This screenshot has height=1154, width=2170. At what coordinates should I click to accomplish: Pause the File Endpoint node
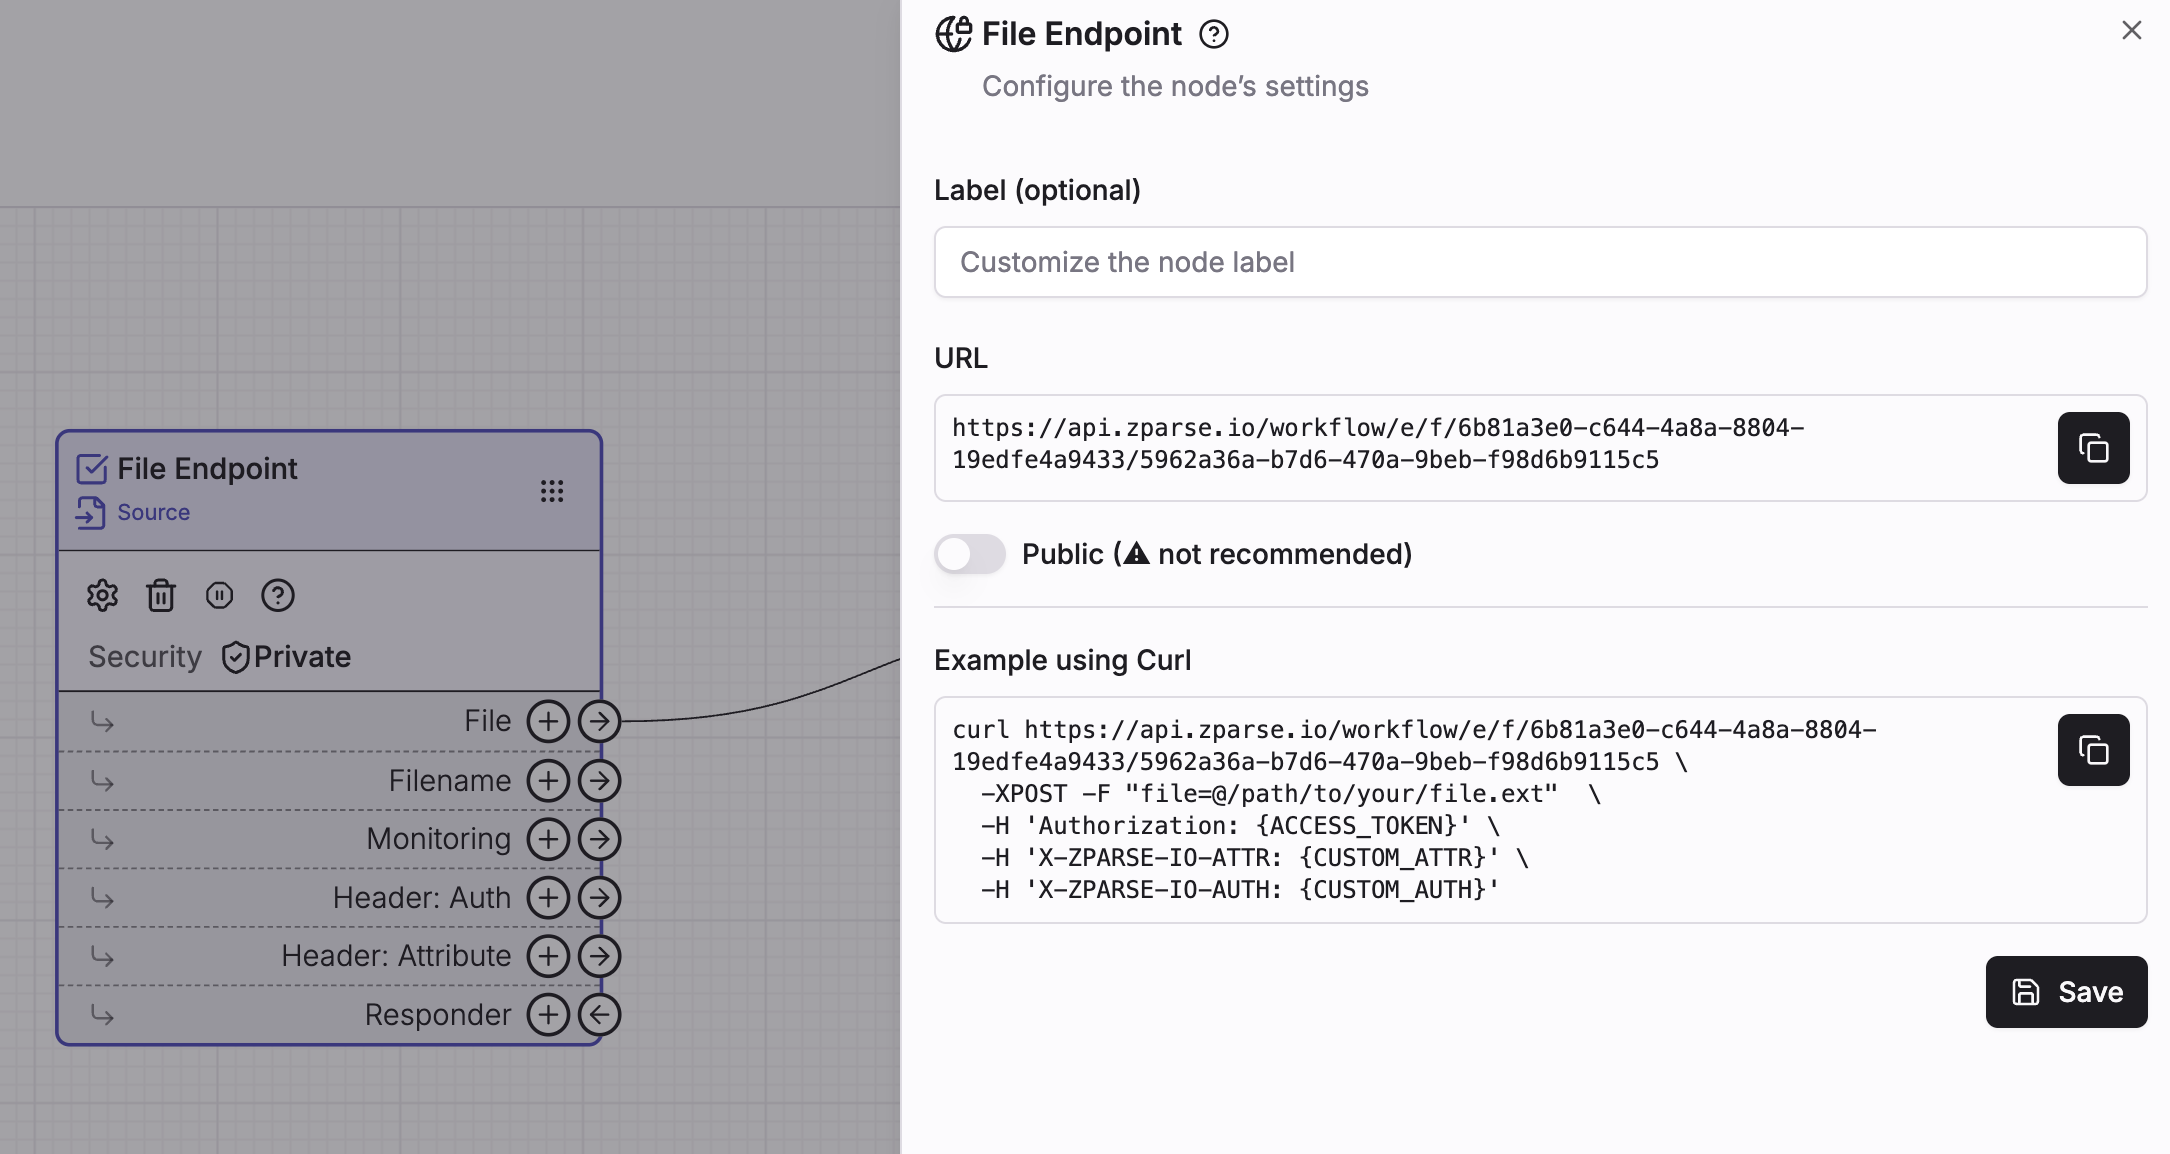(x=219, y=596)
